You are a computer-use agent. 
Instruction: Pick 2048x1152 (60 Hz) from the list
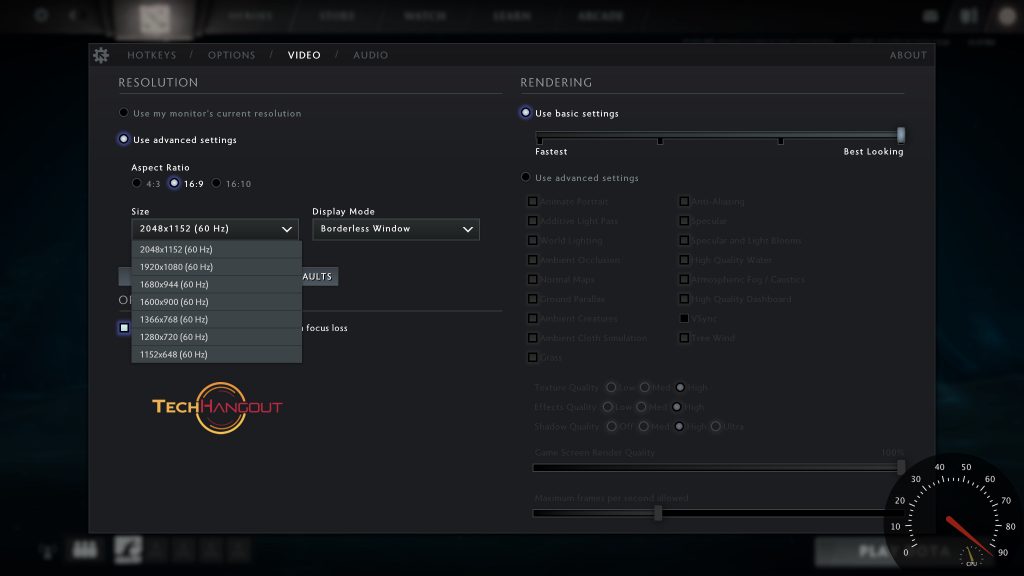coord(216,249)
